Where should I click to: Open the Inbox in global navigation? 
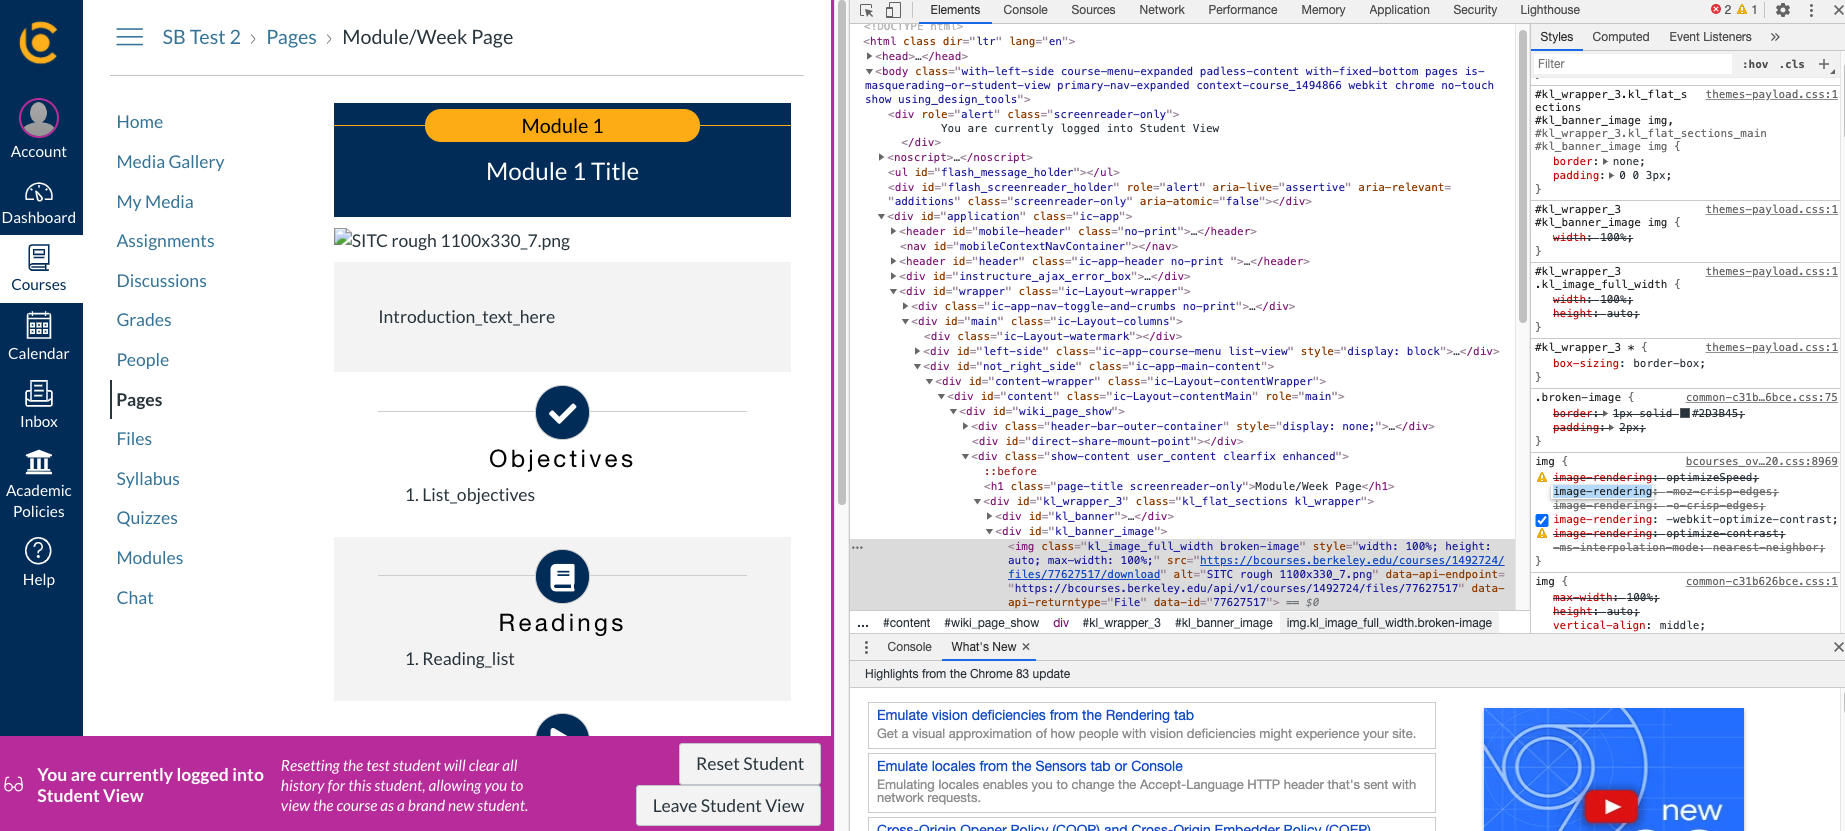click(x=39, y=404)
